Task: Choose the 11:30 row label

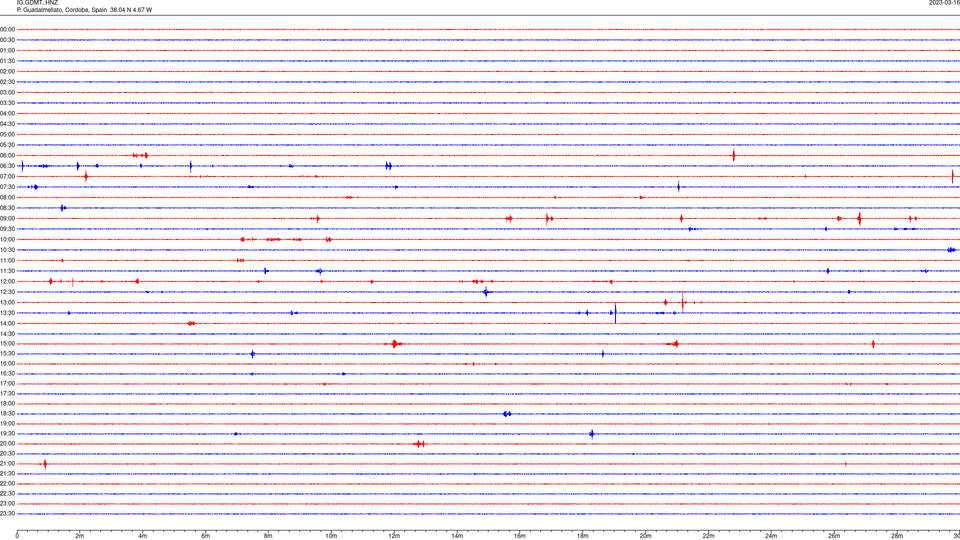Action: [x=7, y=271]
